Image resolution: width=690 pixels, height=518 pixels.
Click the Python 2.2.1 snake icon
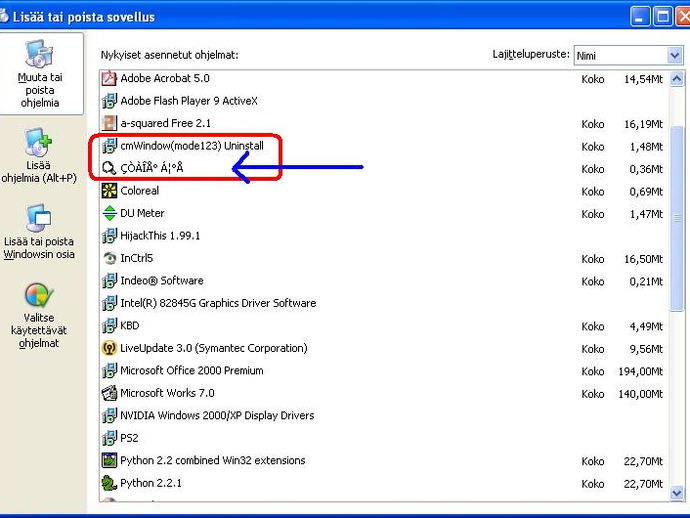tap(109, 483)
